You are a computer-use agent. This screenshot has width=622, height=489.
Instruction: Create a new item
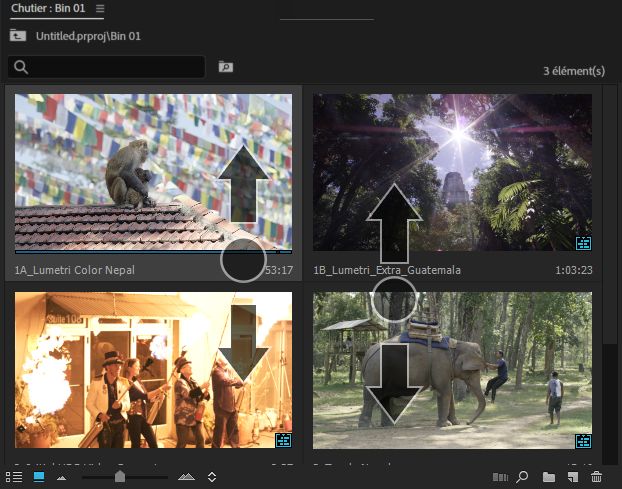[573, 477]
